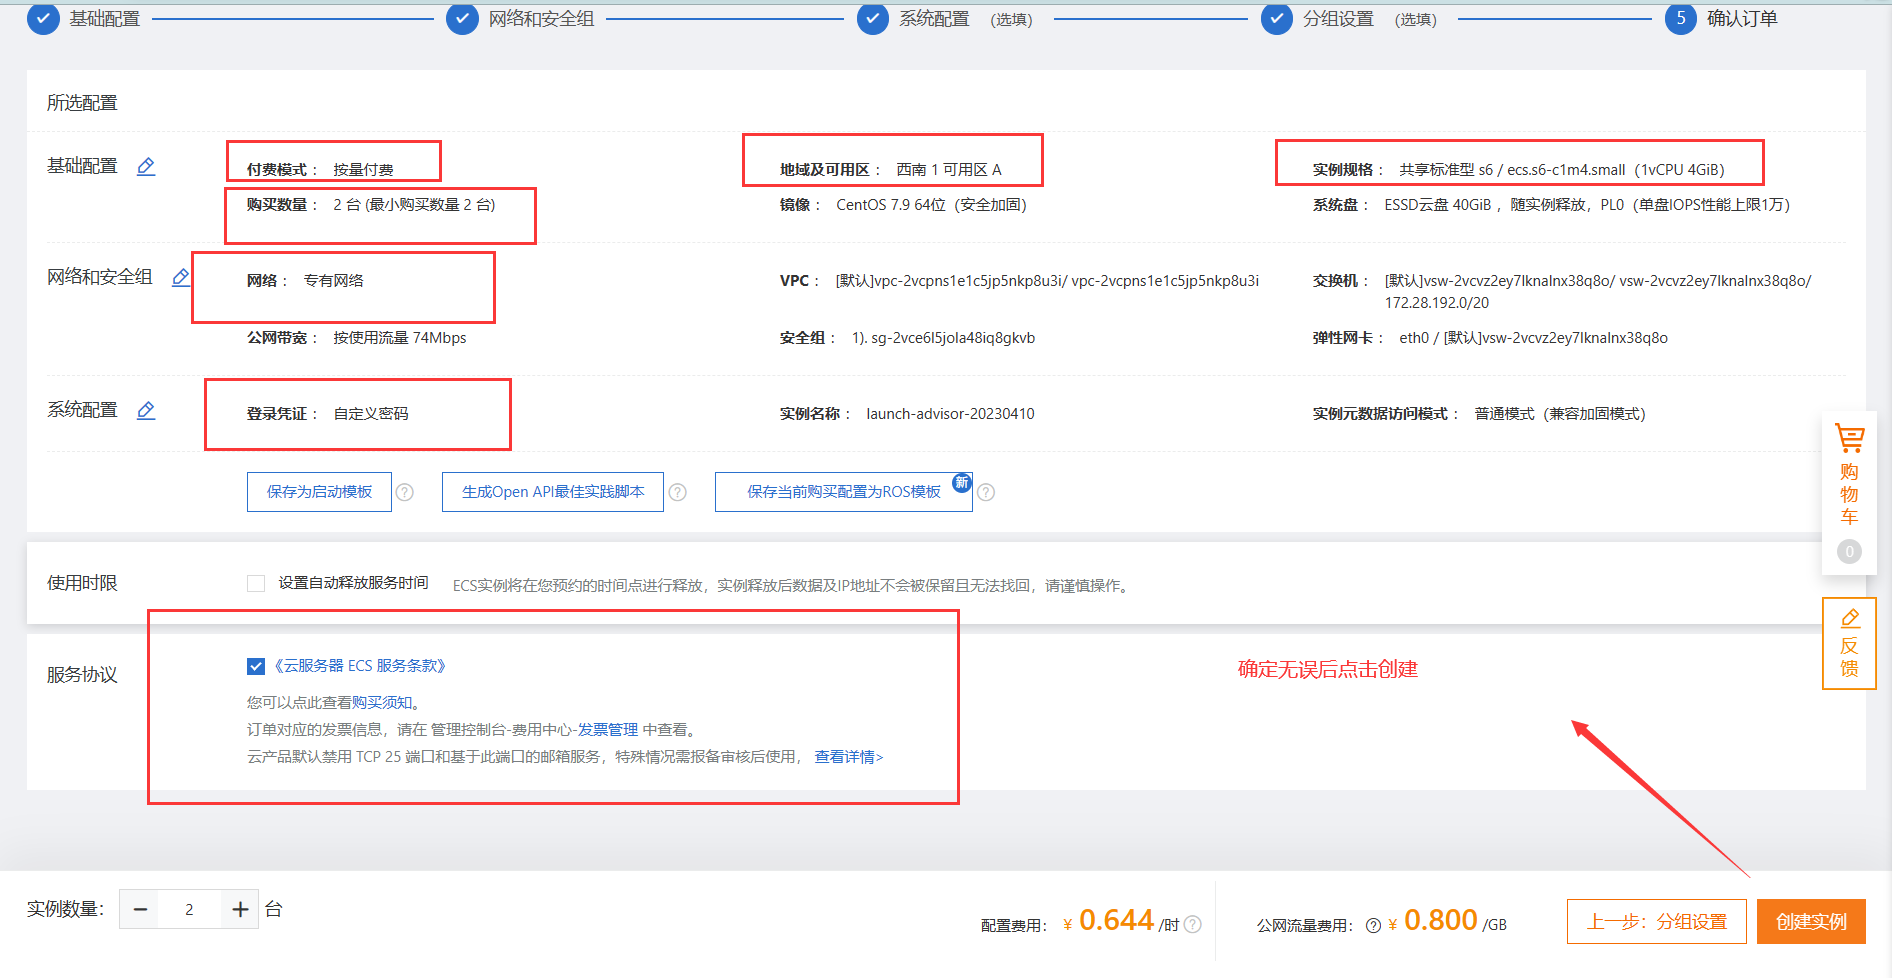
Task: Click the step 5 number circle
Action: click(x=1681, y=18)
